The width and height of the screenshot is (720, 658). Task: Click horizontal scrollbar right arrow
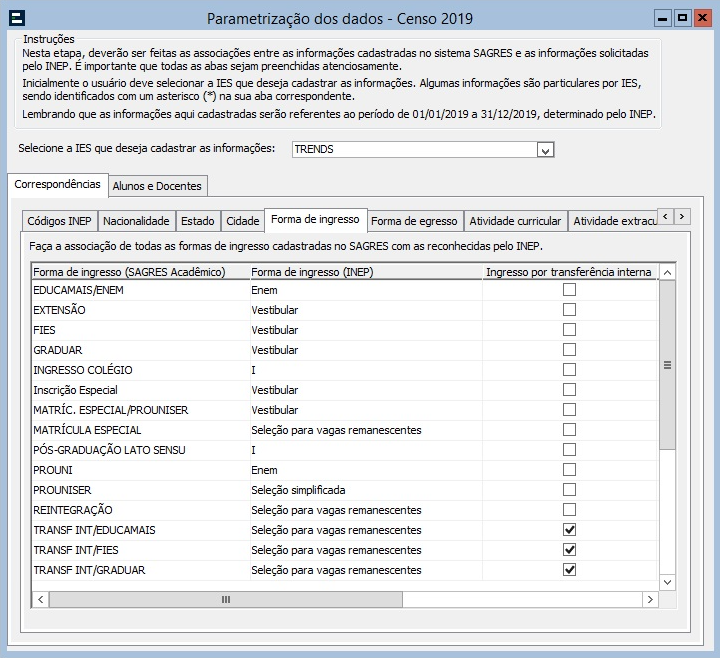click(x=650, y=599)
